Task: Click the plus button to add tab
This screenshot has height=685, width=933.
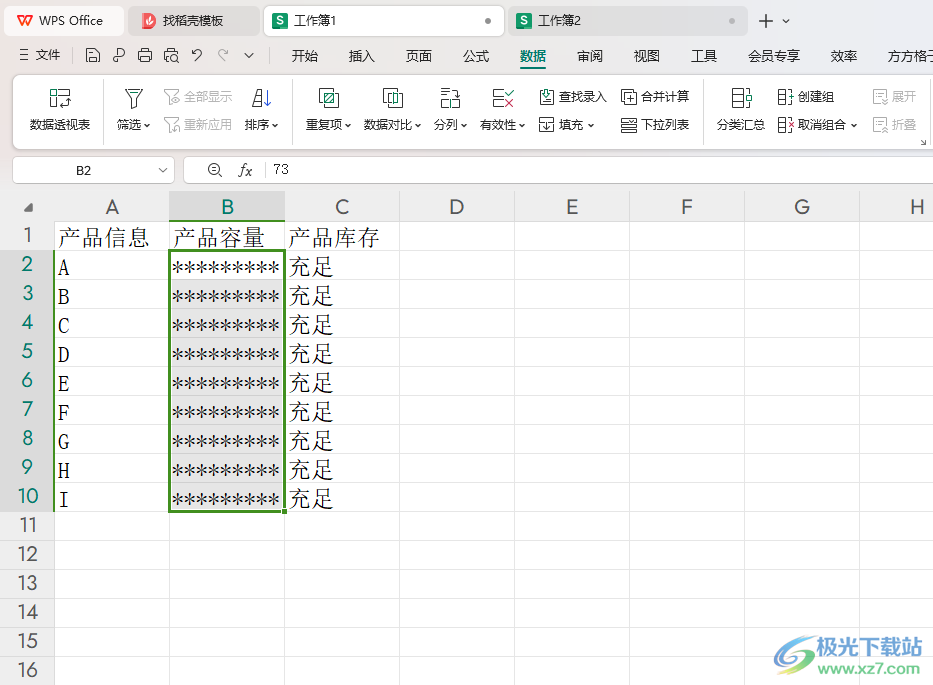Action: coord(766,21)
